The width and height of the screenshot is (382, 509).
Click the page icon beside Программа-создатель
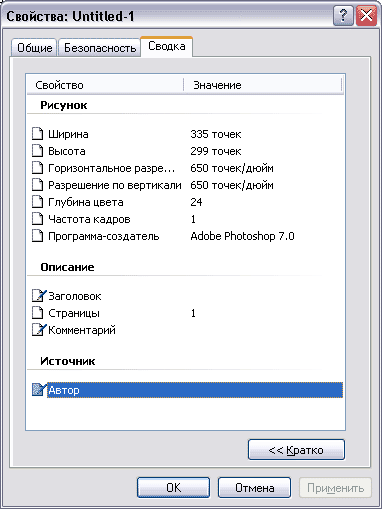[x=37, y=236]
